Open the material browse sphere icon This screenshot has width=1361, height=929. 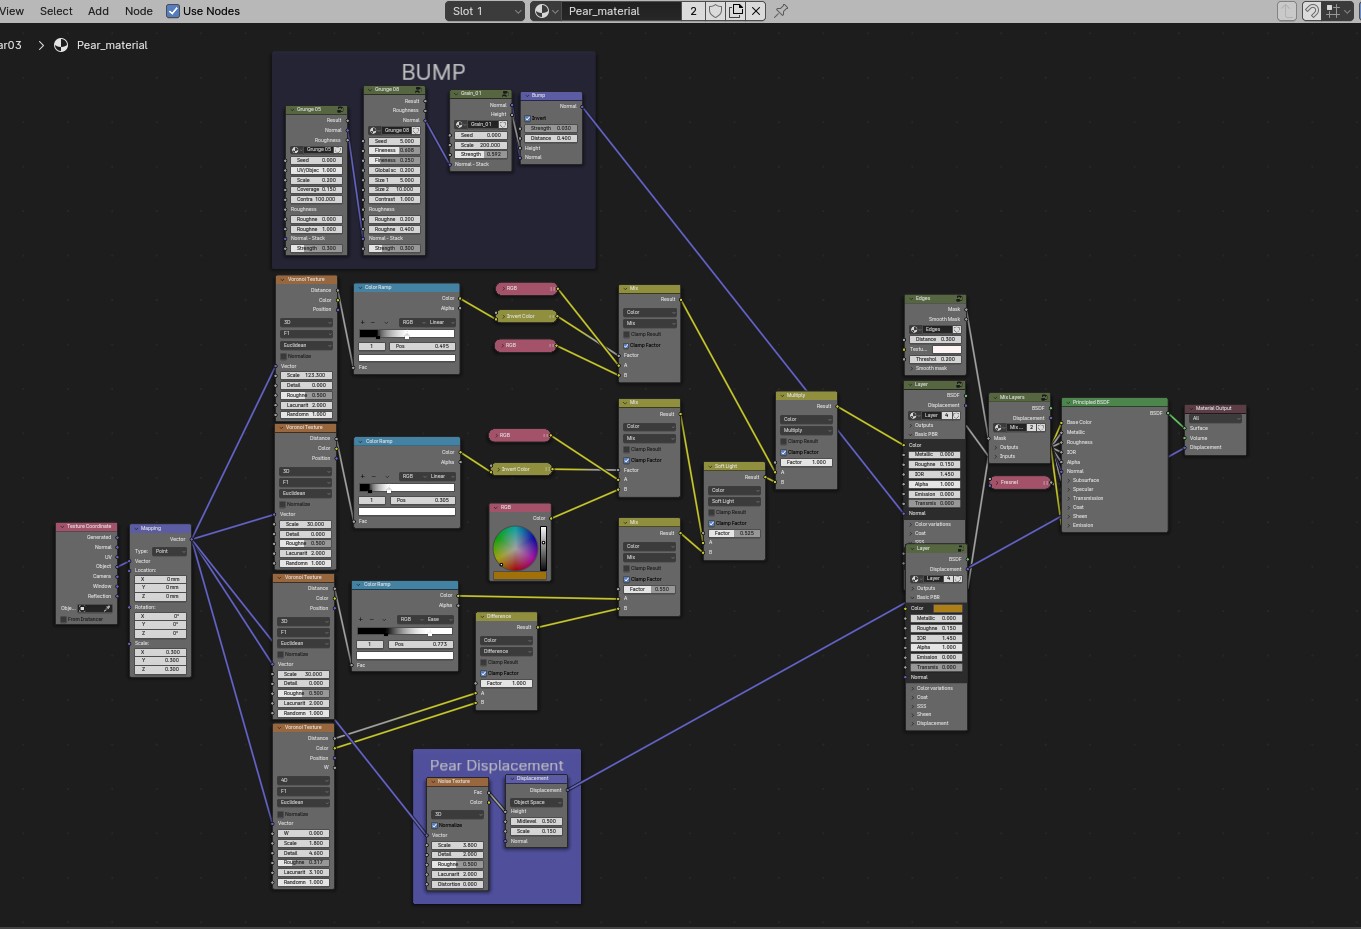[x=545, y=11]
